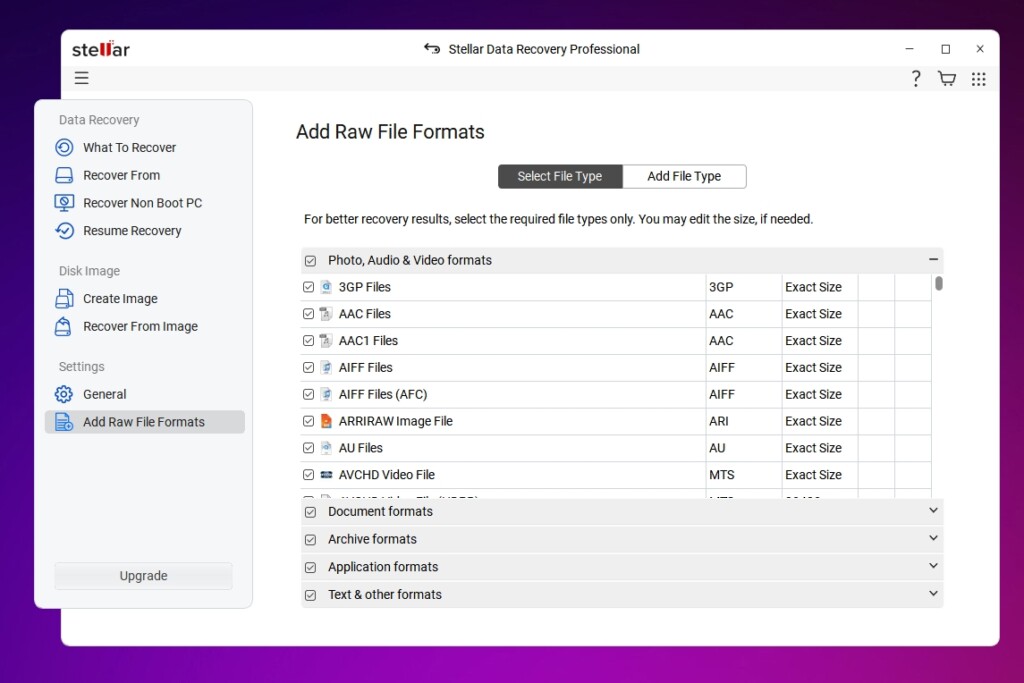Screen dimensions: 1024x683
Task: Click the Recover From Image icon
Action: point(63,326)
